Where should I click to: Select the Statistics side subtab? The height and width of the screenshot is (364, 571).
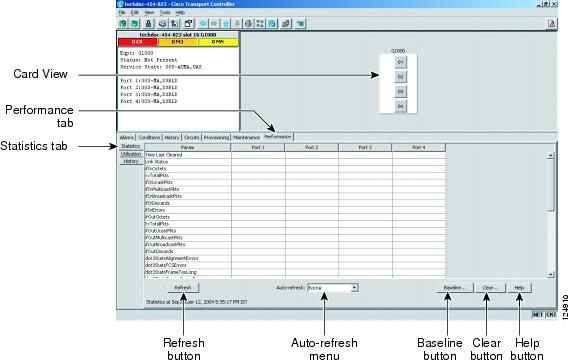click(x=131, y=146)
